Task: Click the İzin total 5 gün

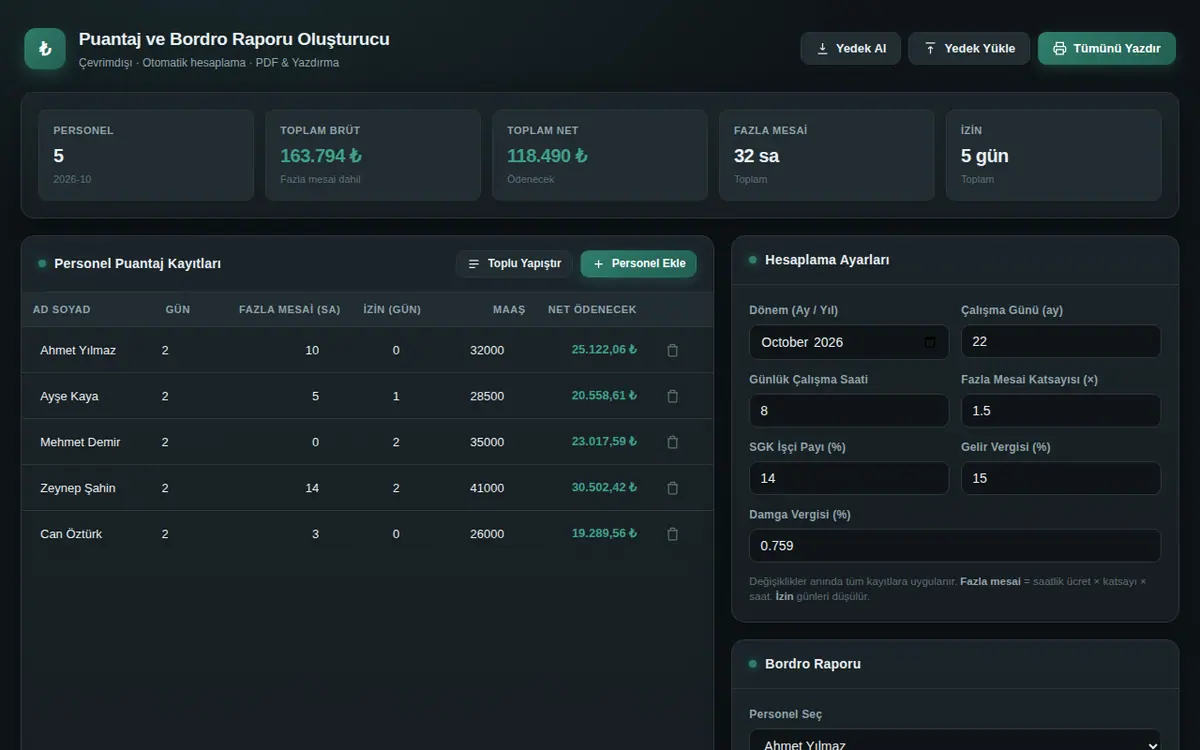Action: (985, 156)
